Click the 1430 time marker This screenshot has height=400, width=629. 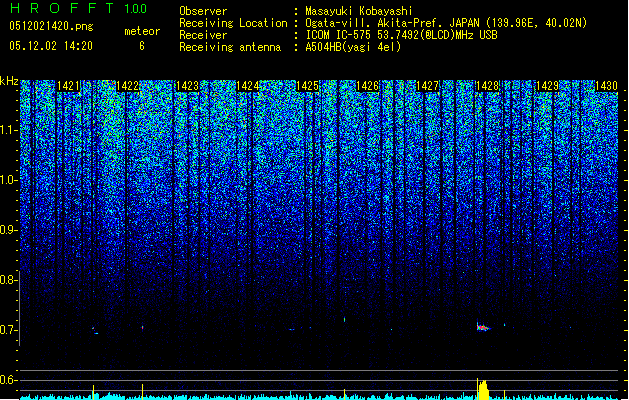click(607, 86)
